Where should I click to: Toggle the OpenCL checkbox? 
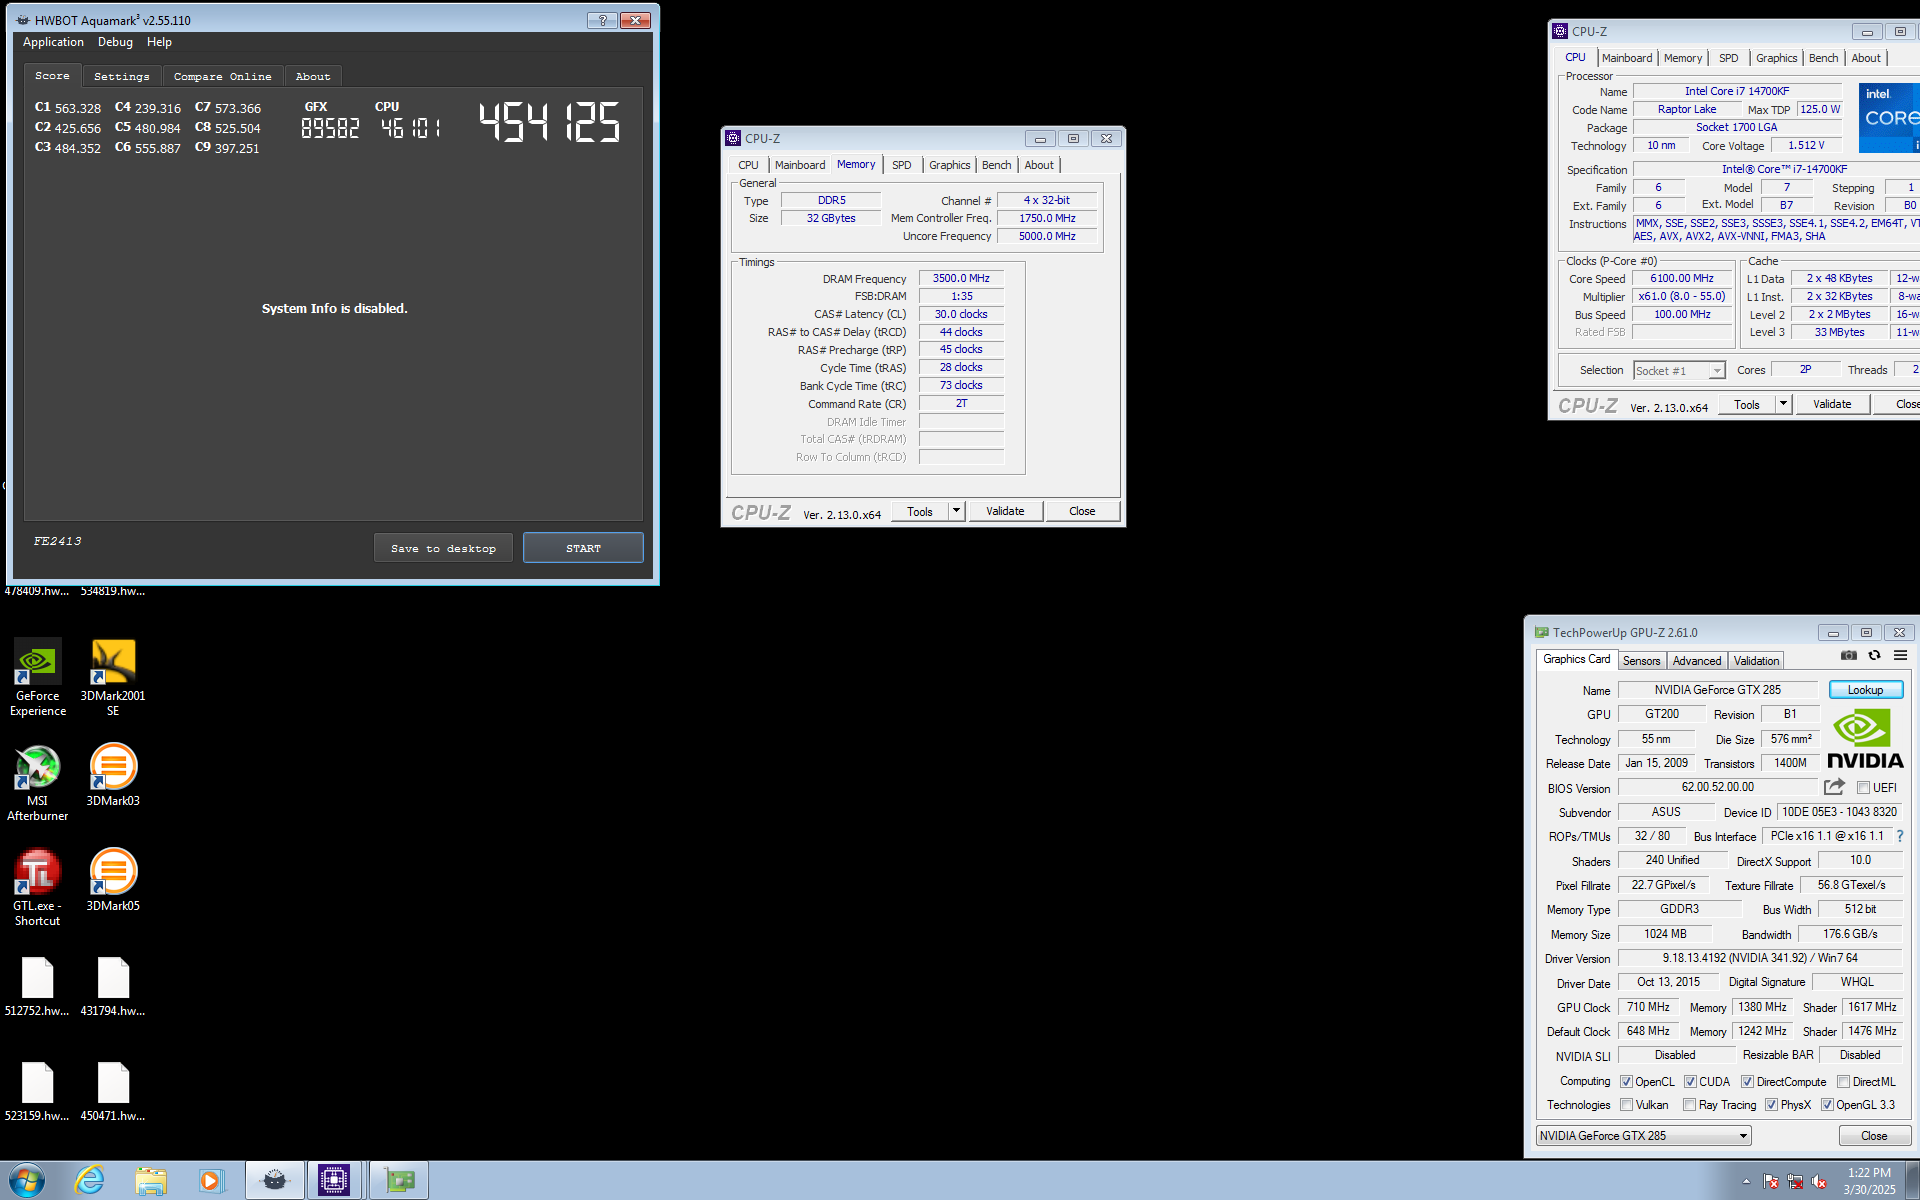1626,1082
